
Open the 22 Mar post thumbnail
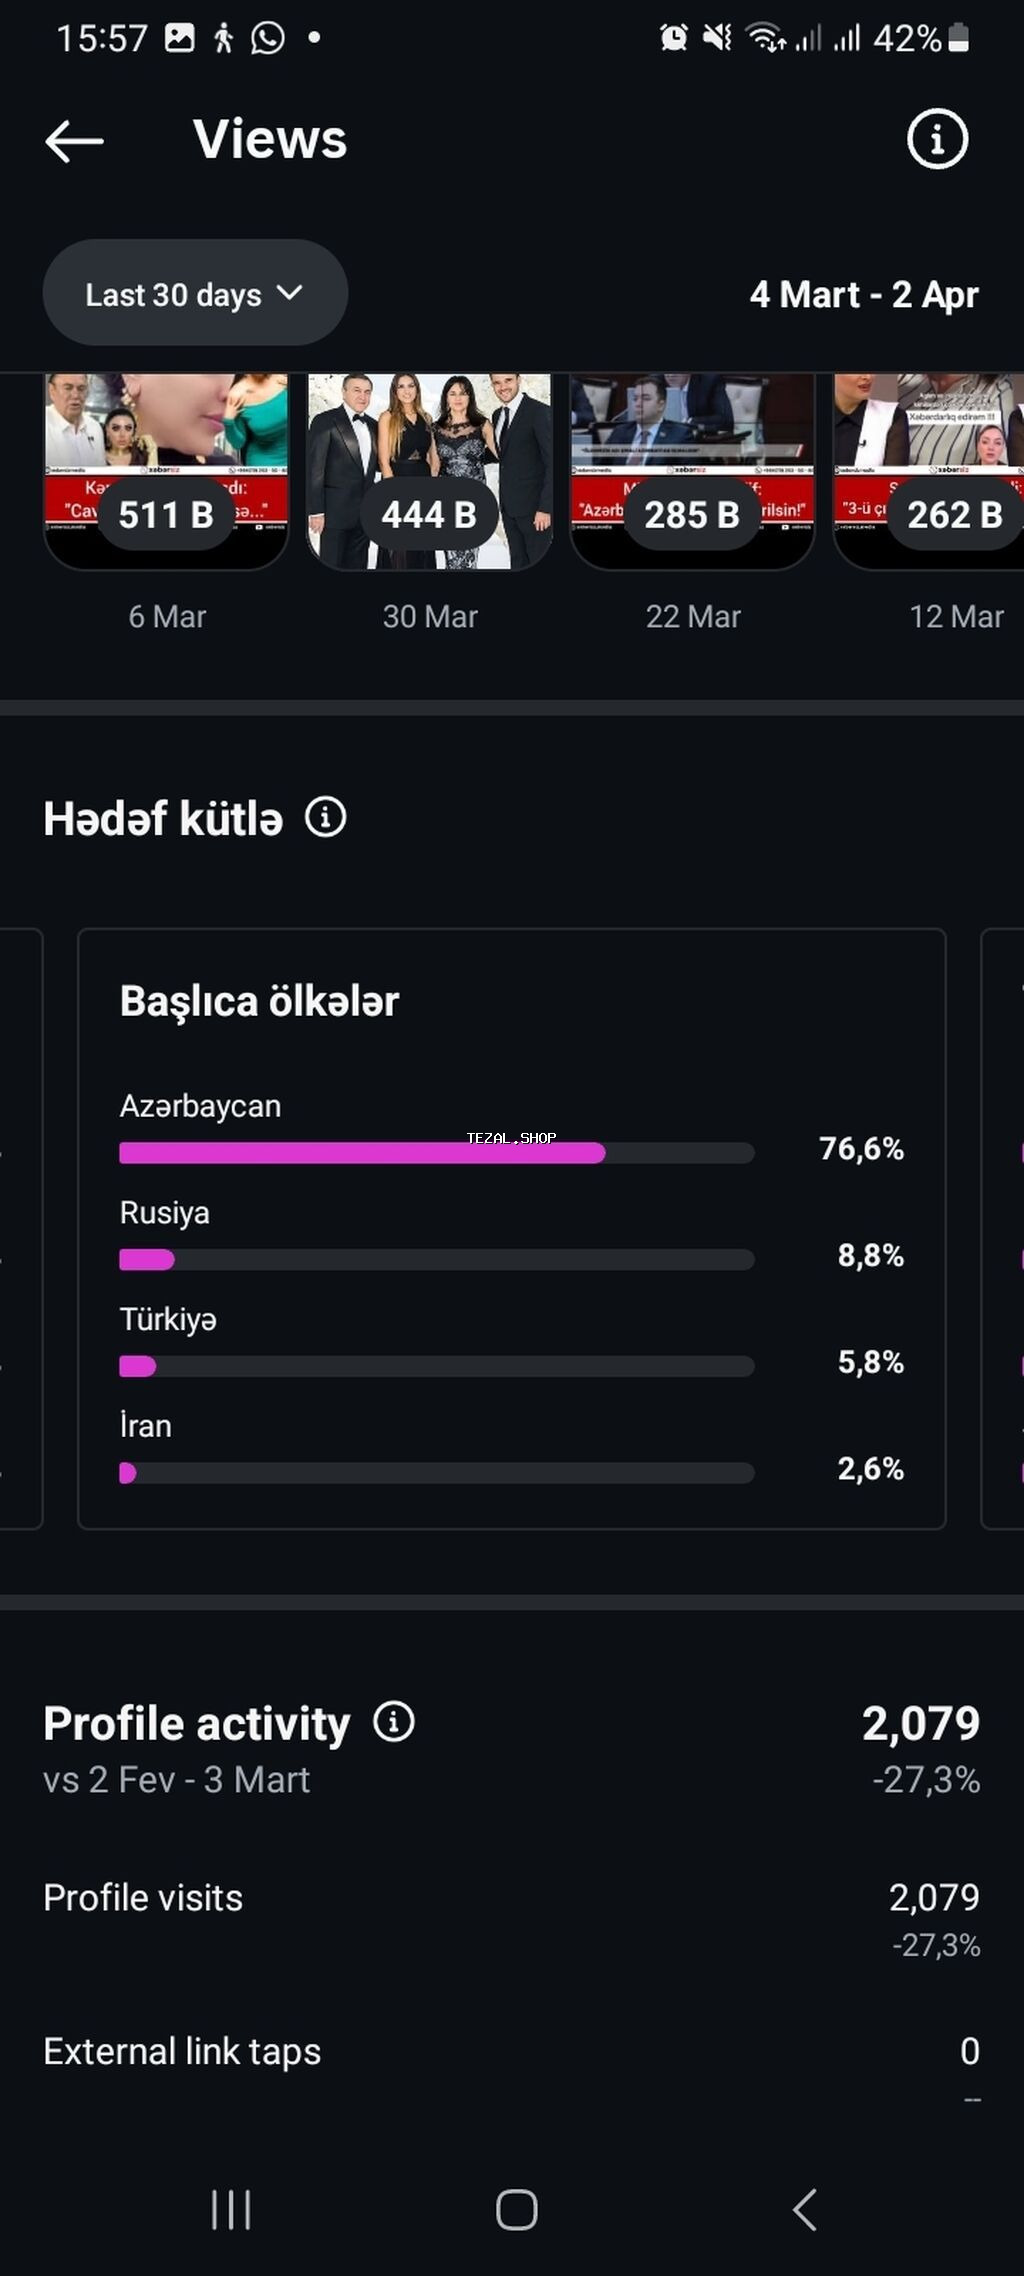692,470
